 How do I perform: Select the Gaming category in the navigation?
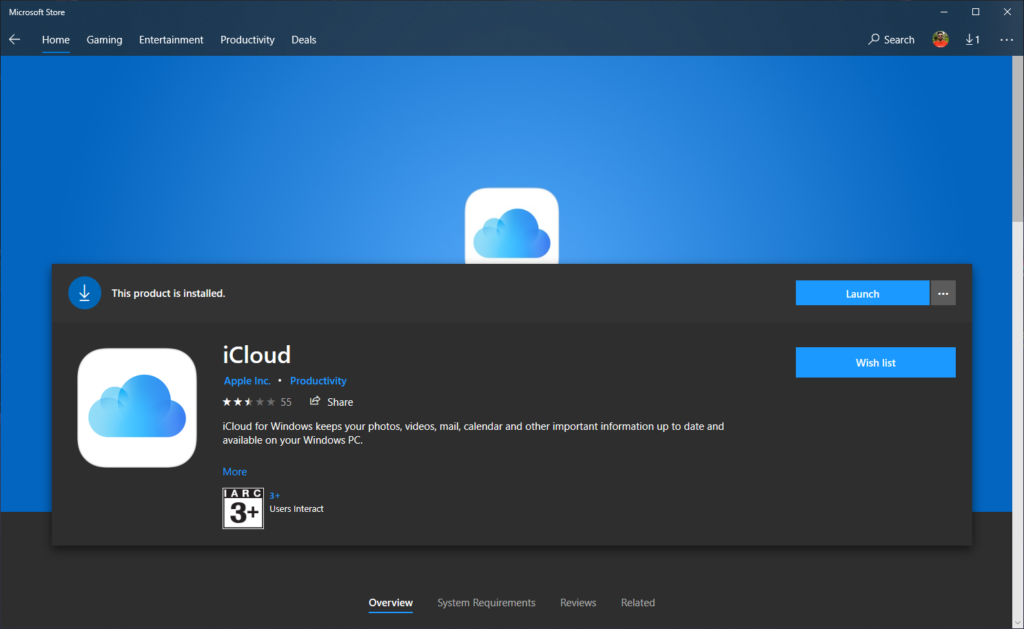coord(104,39)
